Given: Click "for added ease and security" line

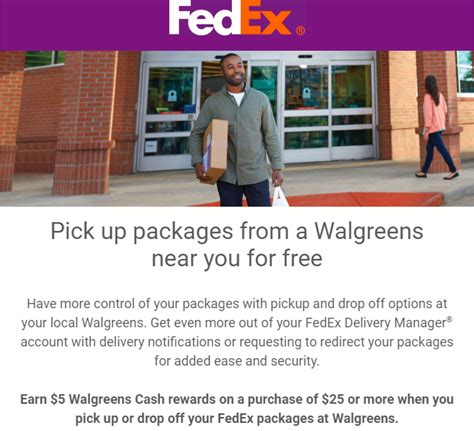Looking at the screenshot, I should 237,361.
